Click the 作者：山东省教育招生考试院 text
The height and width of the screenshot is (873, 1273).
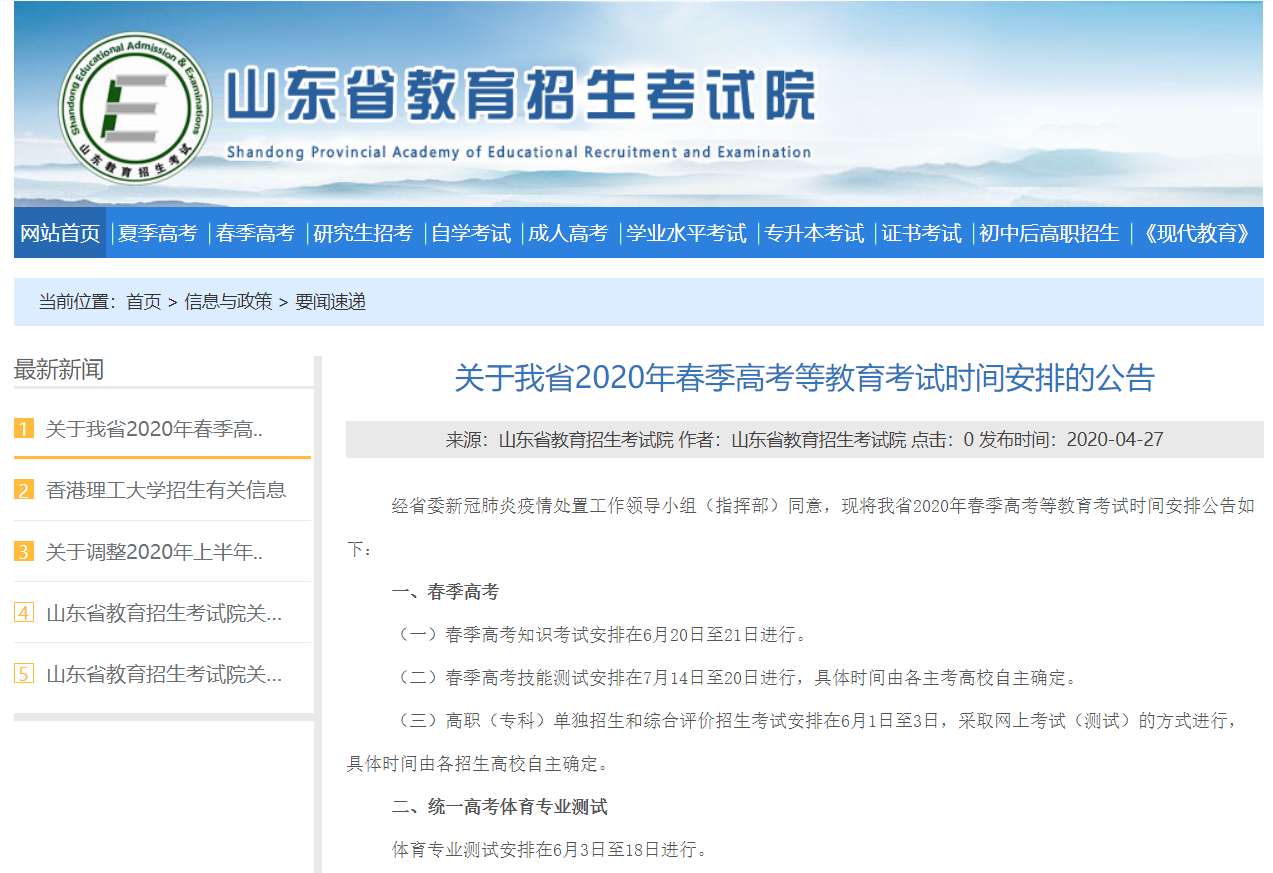coord(792,439)
